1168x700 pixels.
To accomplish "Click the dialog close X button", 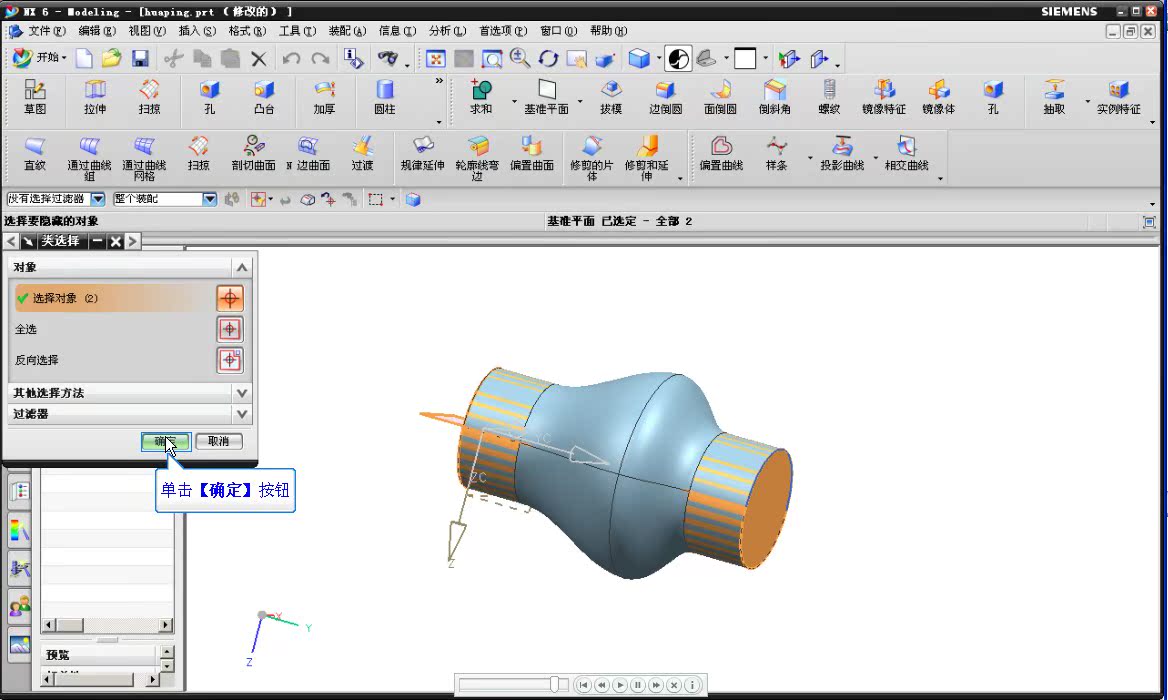I will pyautogui.click(x=115, y=241).
